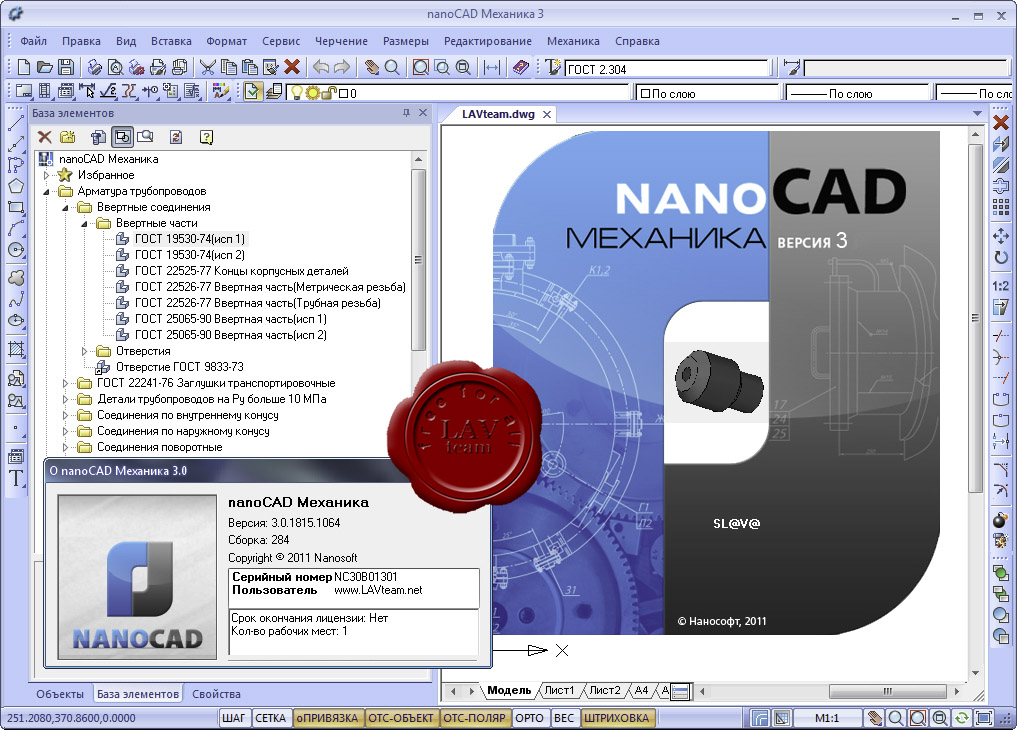Toggle ШАГ snap step mode
1017x730 pixels.
(x=233, y=718)
